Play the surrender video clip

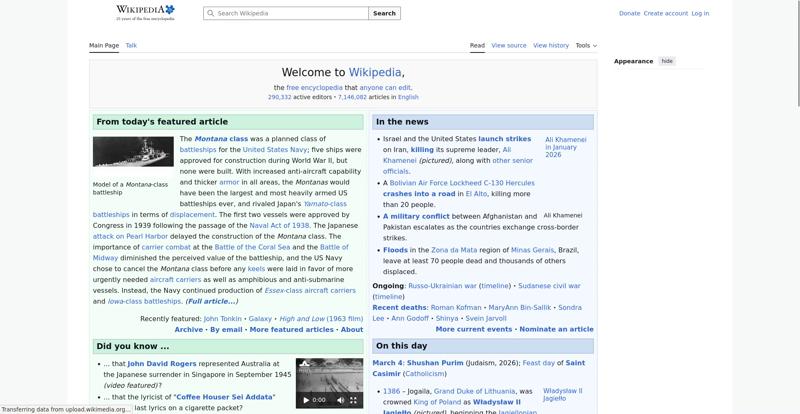pos(306,400)
